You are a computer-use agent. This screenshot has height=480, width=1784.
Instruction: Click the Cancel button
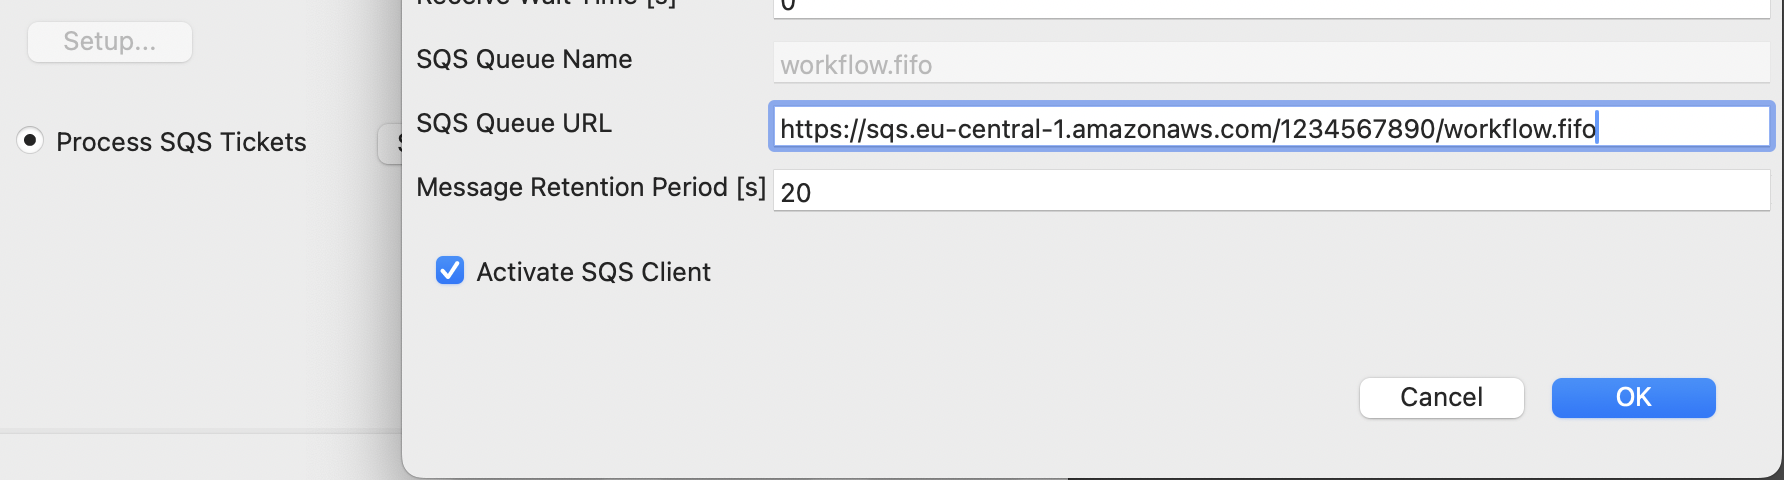[x=1441, y=398]
